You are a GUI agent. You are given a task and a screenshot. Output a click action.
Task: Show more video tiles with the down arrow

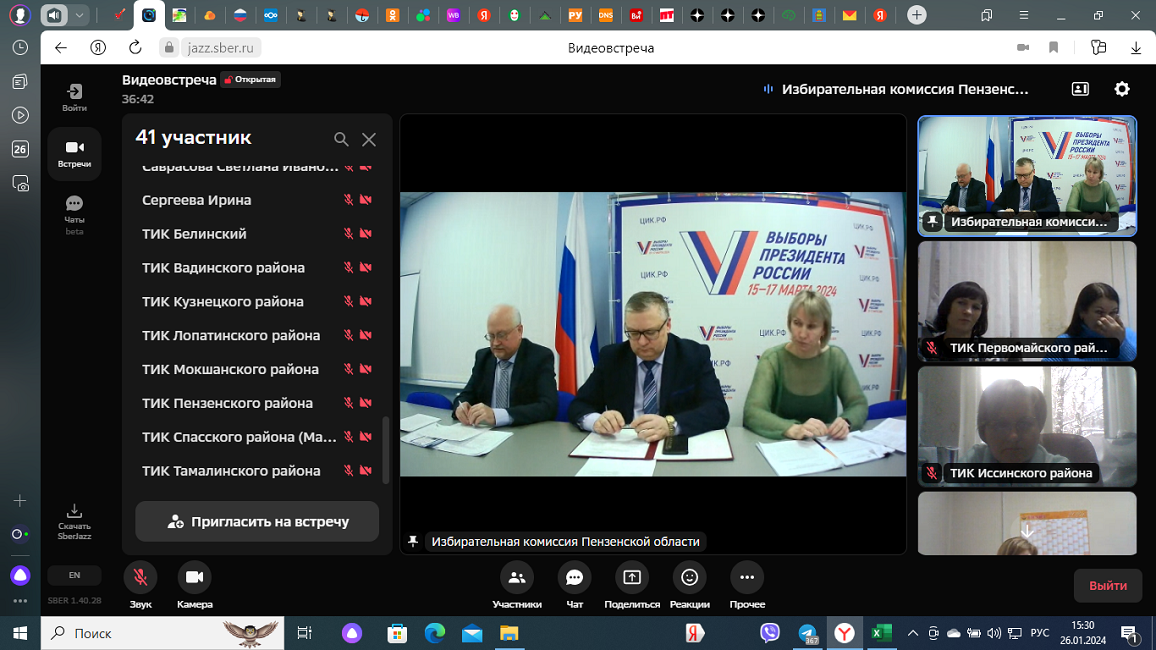(1027, 531)
